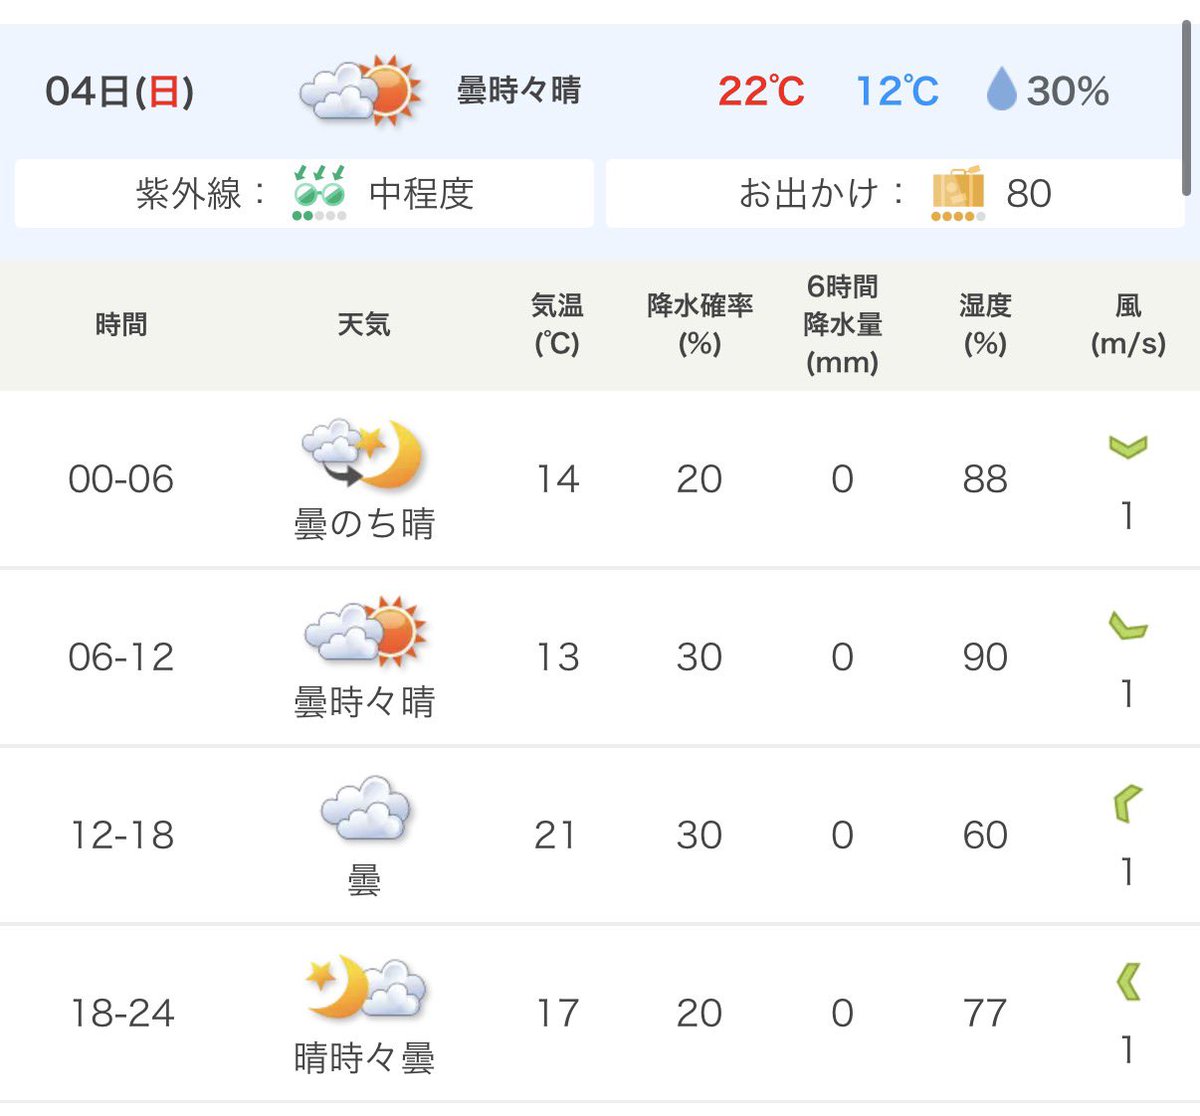This screenshot has height=1116, width=1200.
Task: Click the 00-06 cloud-to-moon weather icon
Action: pos(363,455)
